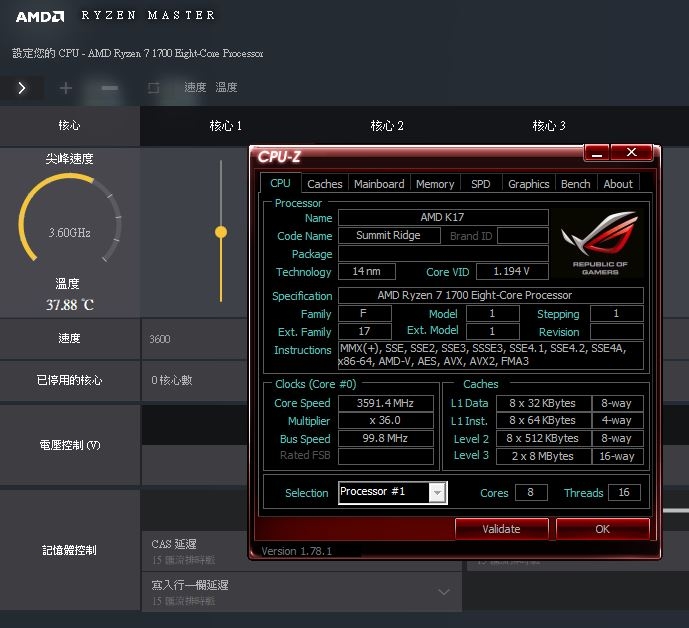Image resolution: width=689 pixels, height=628 pixels.
Task: Click the 核心 2 column header
Action: pyautogui.click(x=387, y=126)
